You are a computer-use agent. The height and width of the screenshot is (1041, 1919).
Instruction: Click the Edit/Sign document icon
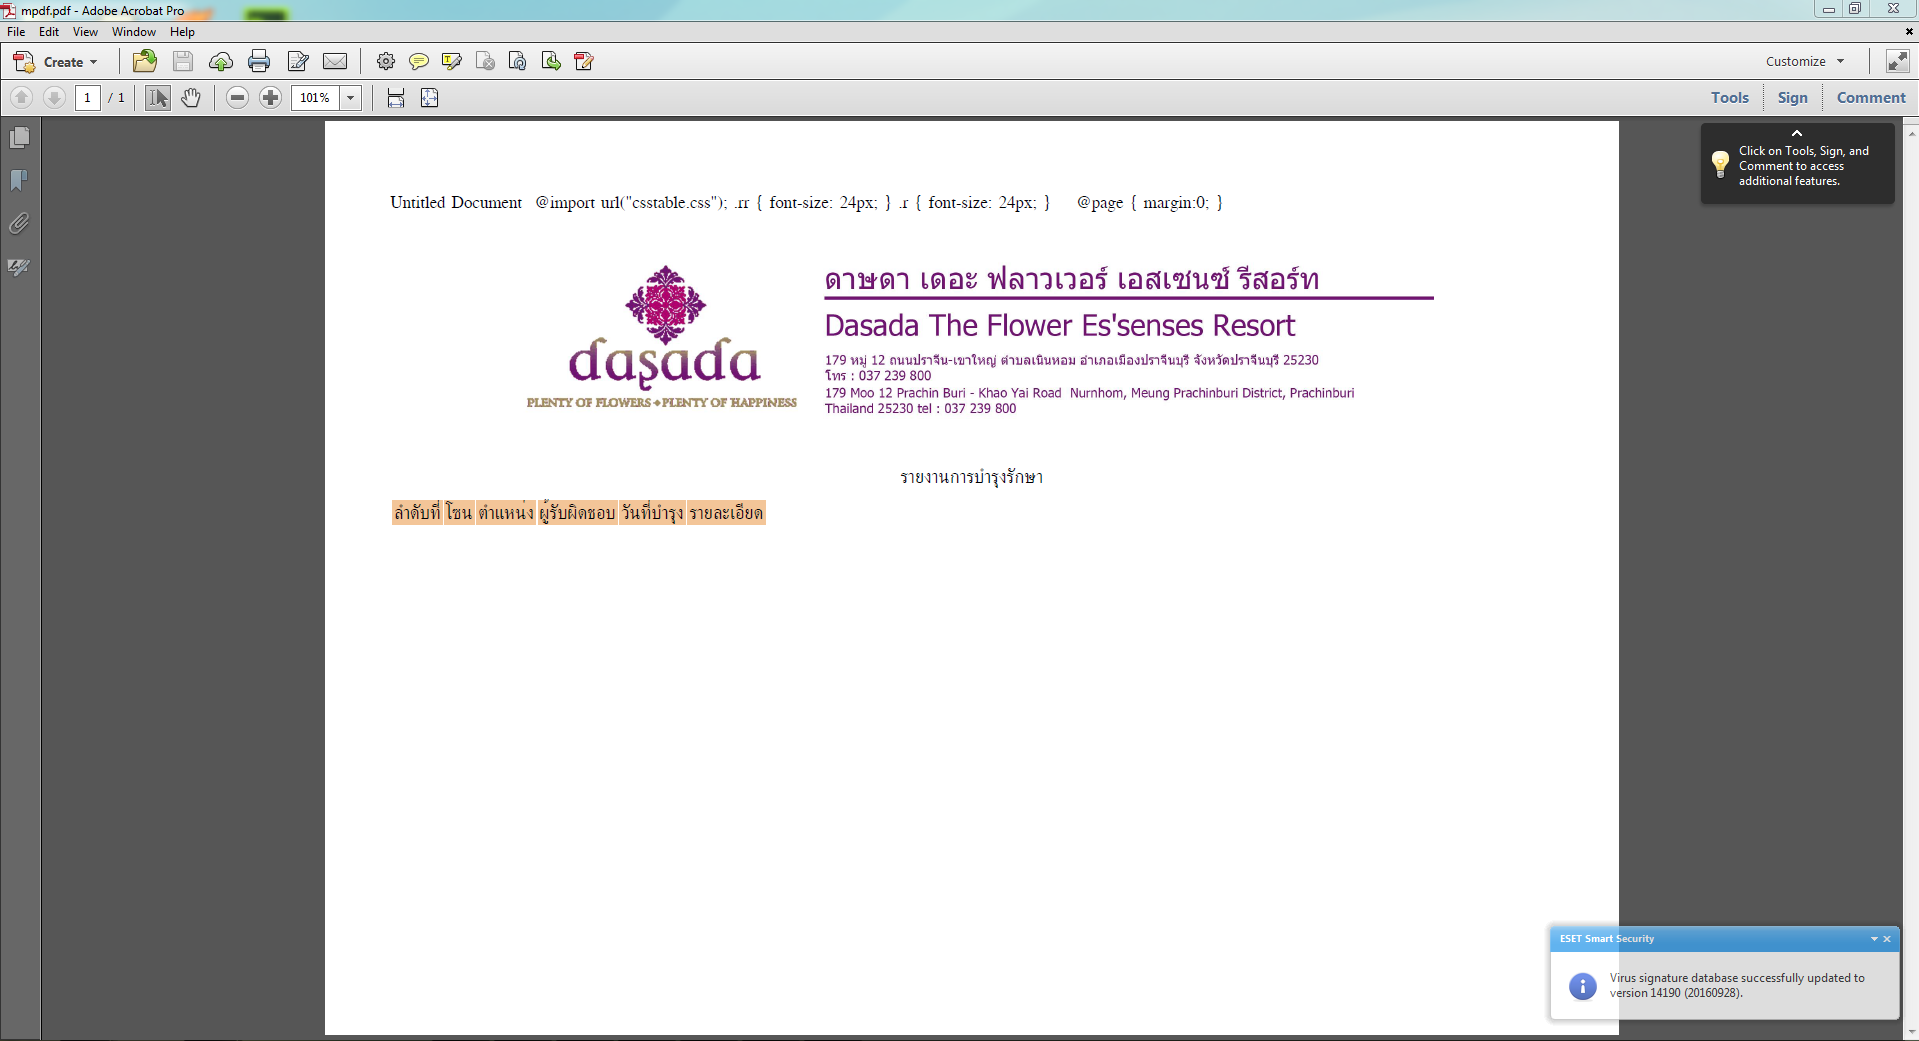click(298, 62)
